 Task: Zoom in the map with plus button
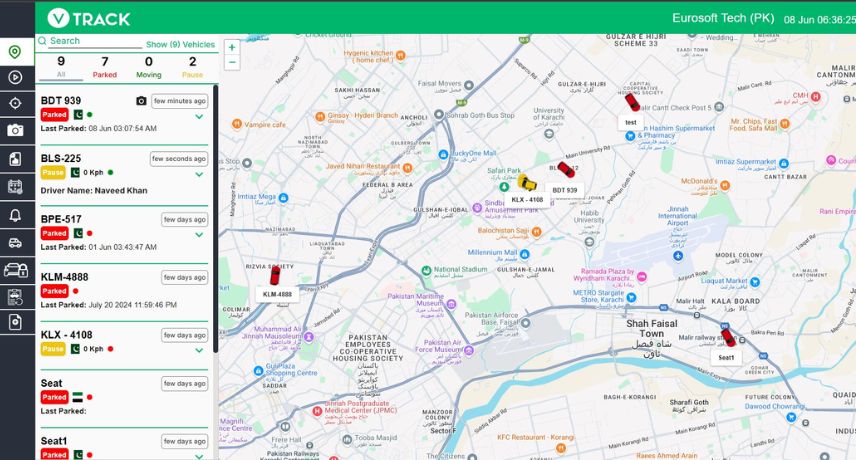pyautogui.click(x=232, y=47)
